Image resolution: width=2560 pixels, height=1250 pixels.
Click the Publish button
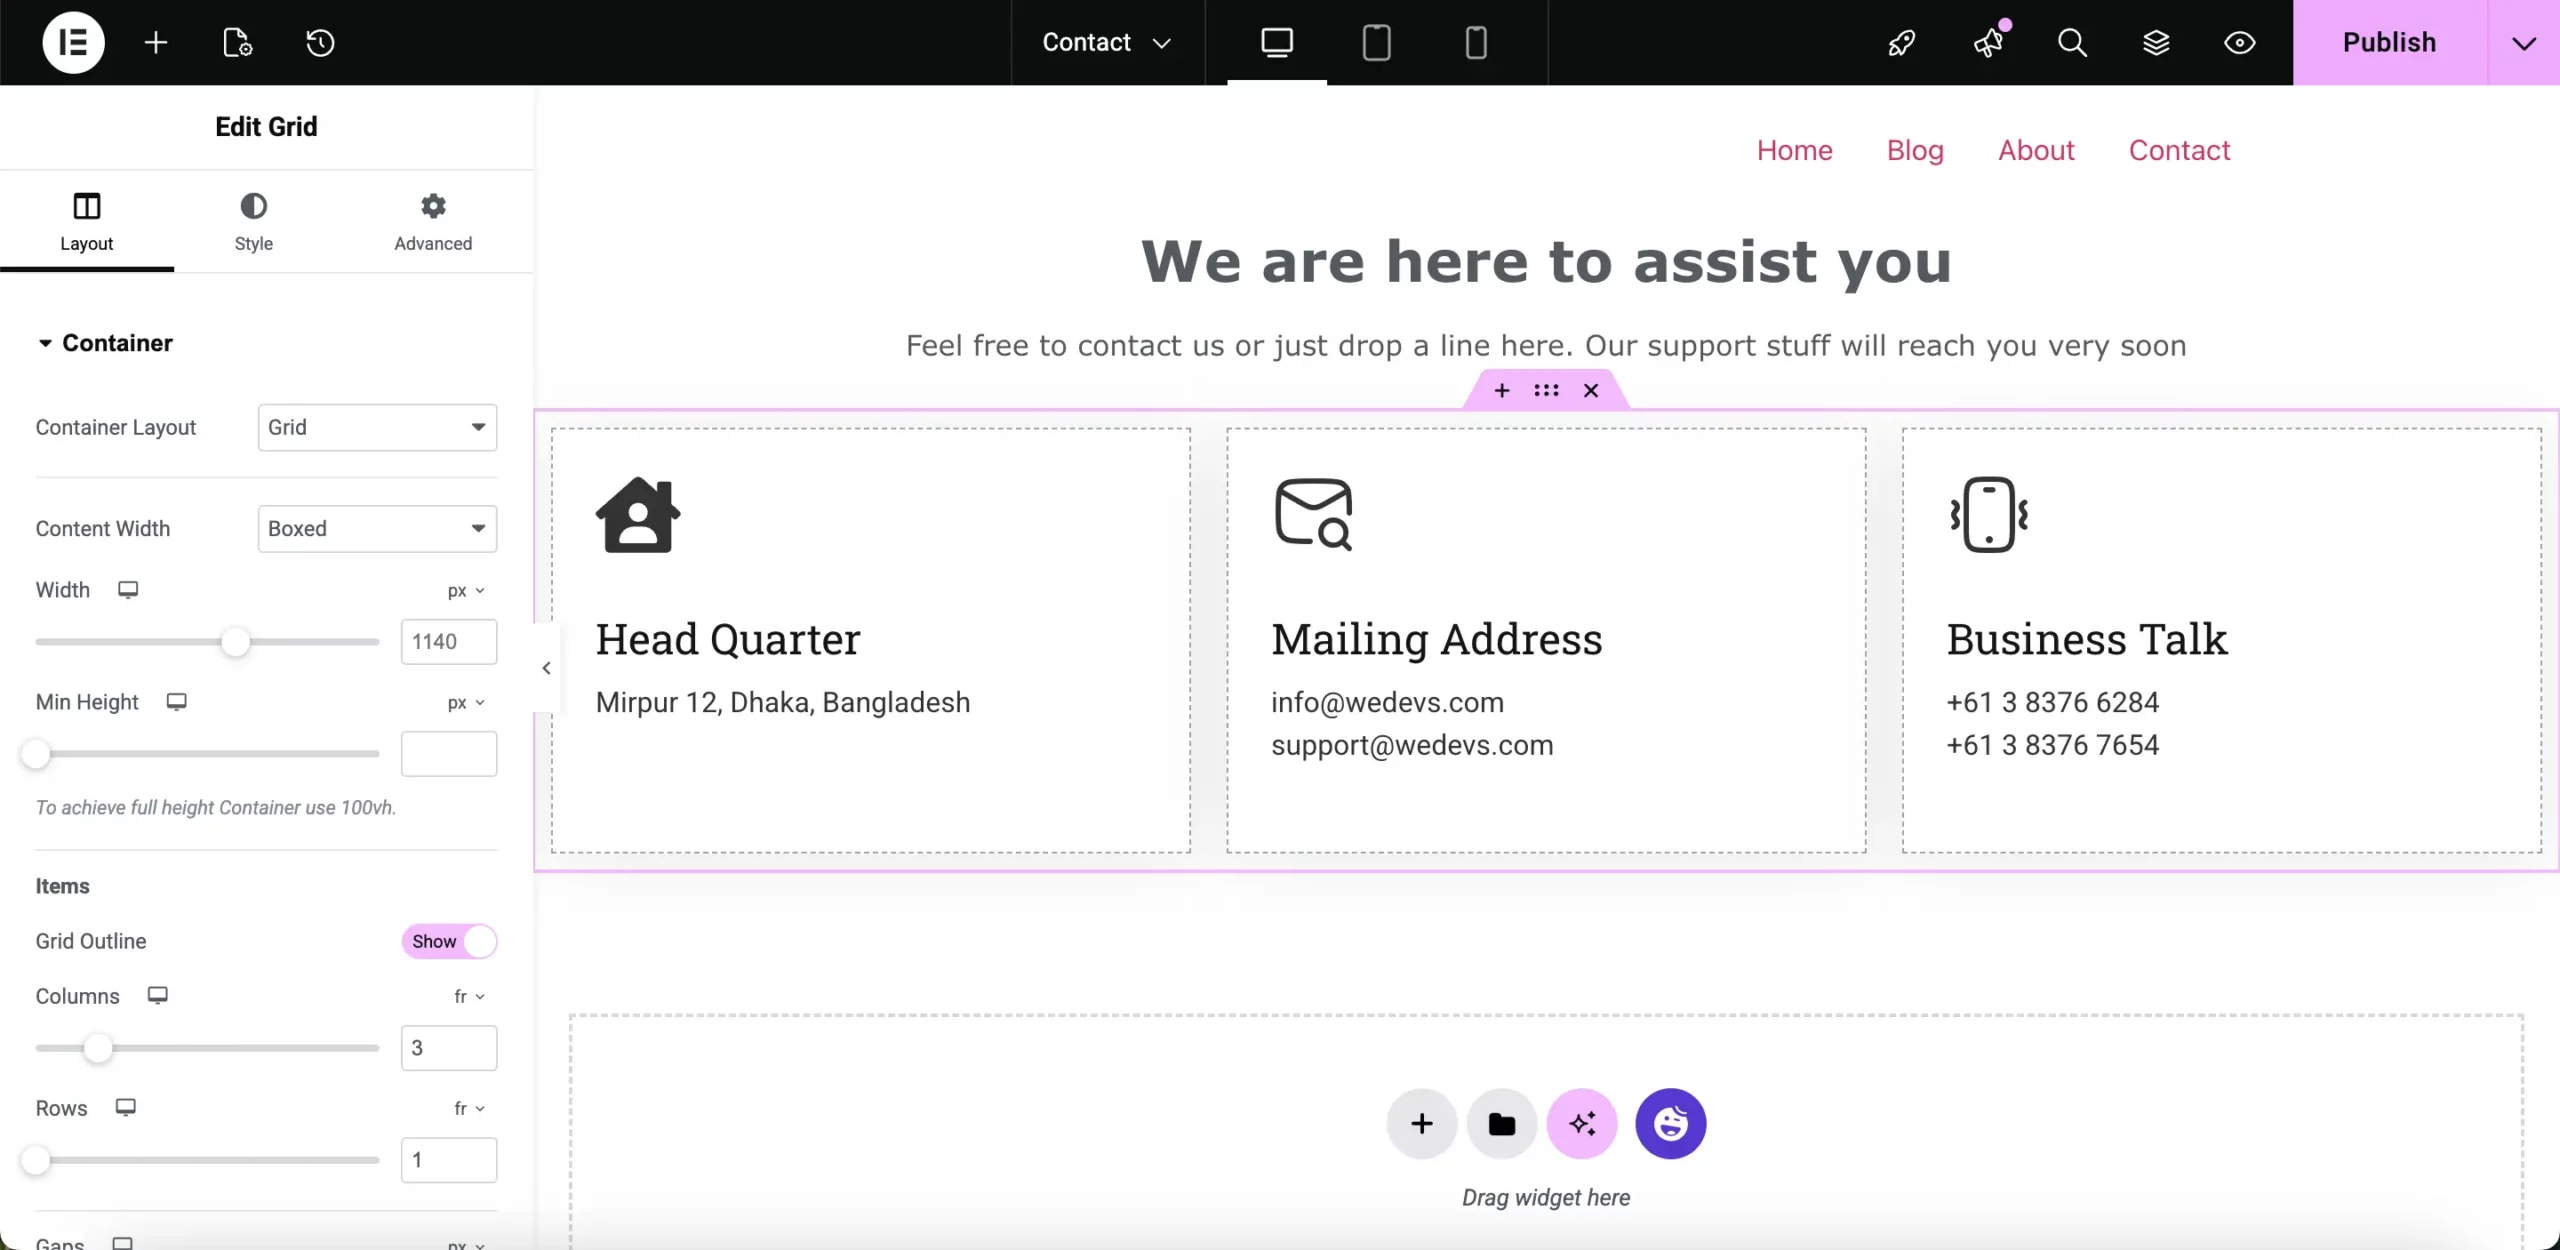(2392, 42)
